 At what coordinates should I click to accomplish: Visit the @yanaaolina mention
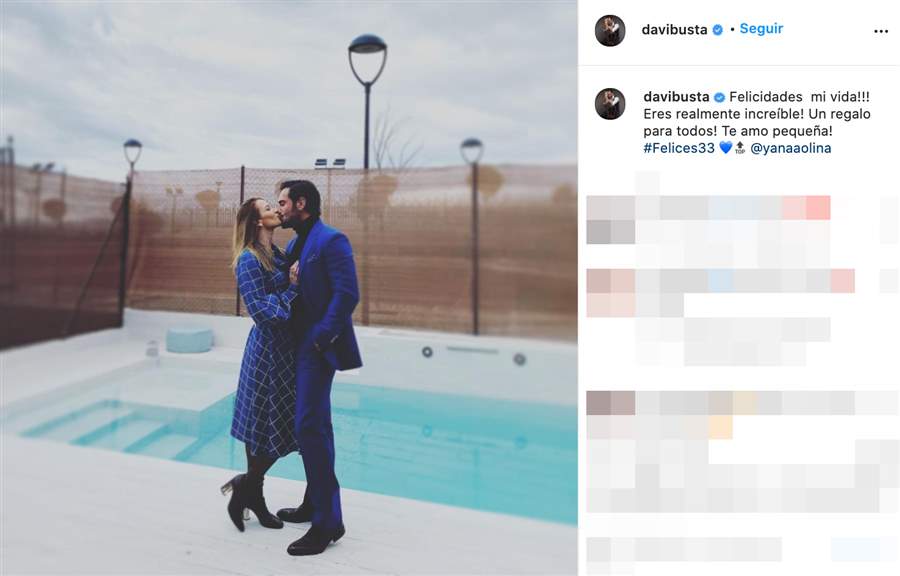click(790, 148)
